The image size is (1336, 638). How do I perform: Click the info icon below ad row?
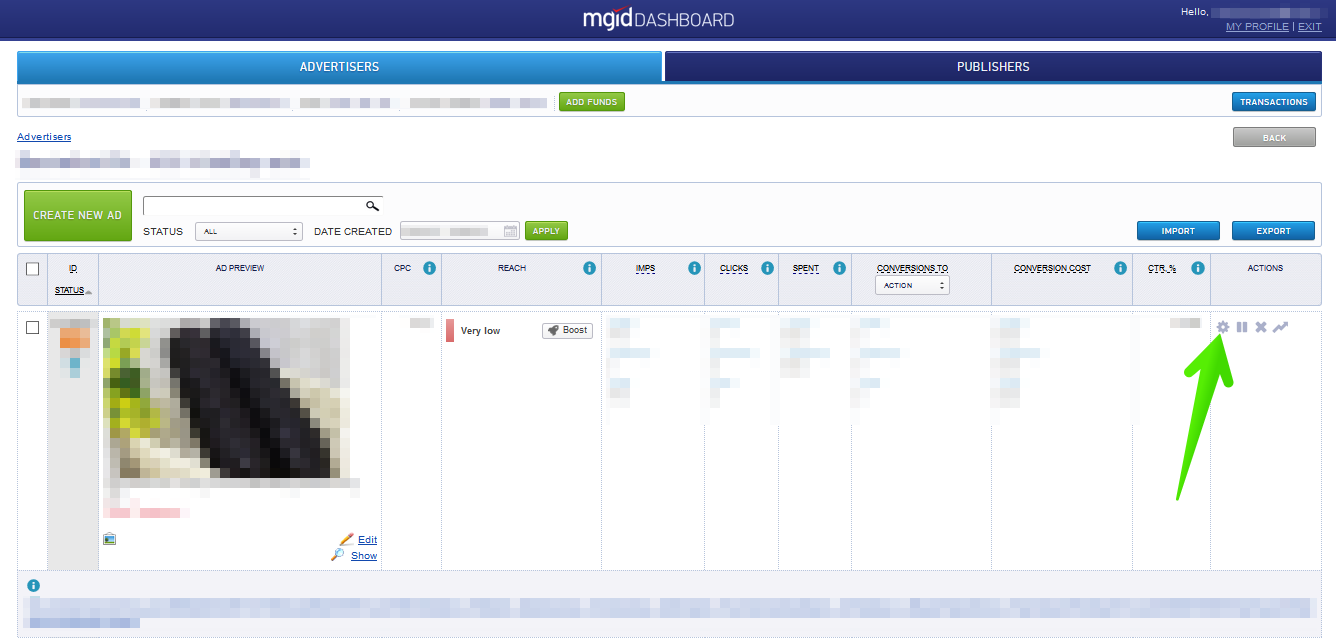pos(33,586)
